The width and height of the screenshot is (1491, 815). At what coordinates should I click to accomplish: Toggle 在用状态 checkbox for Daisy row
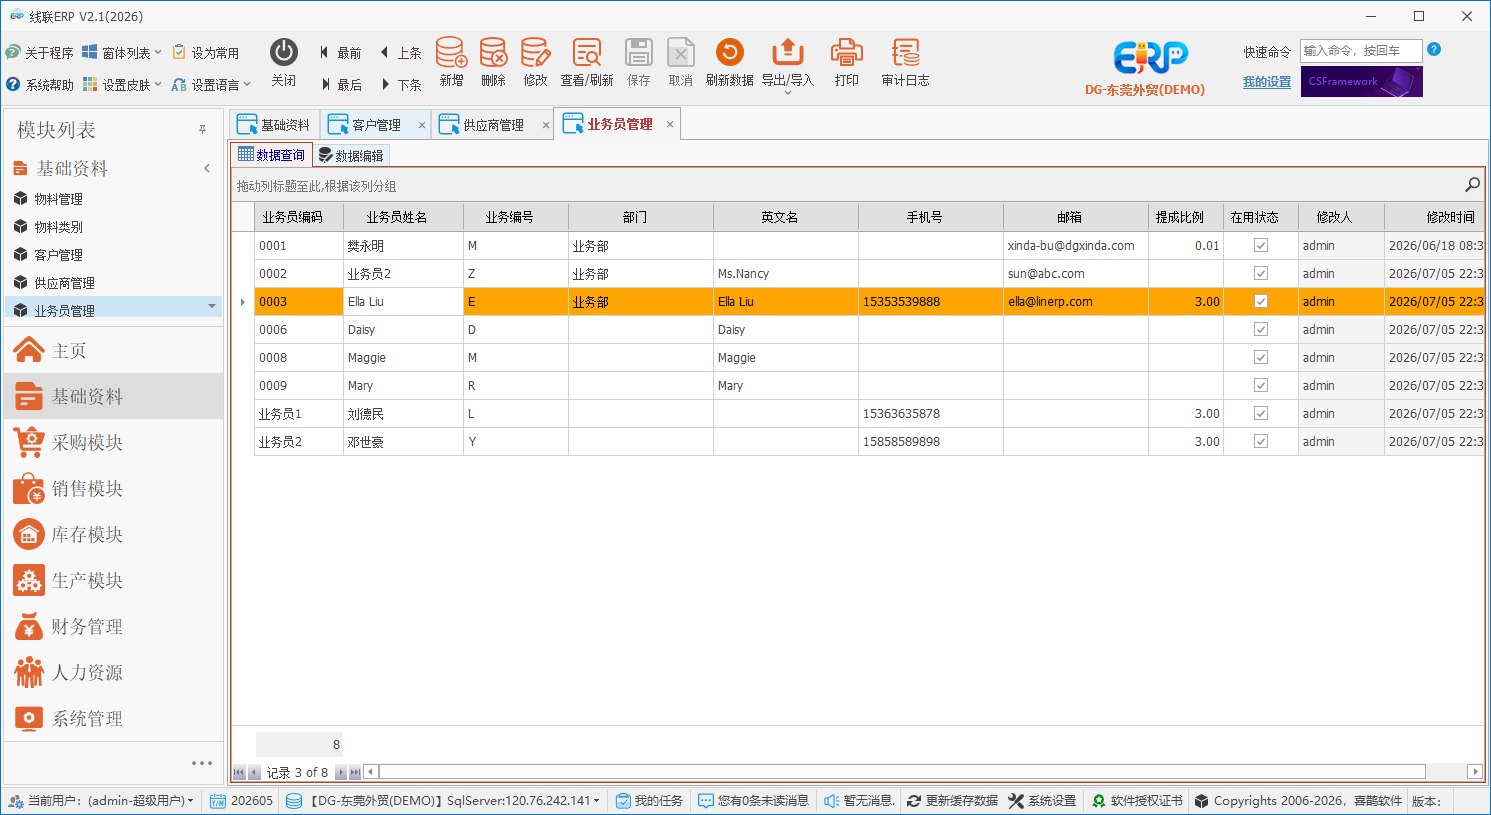coord(1260,329)
